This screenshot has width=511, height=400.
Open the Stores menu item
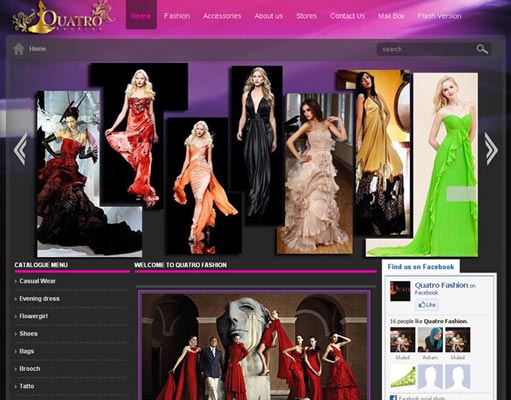(x=306, y=16)
